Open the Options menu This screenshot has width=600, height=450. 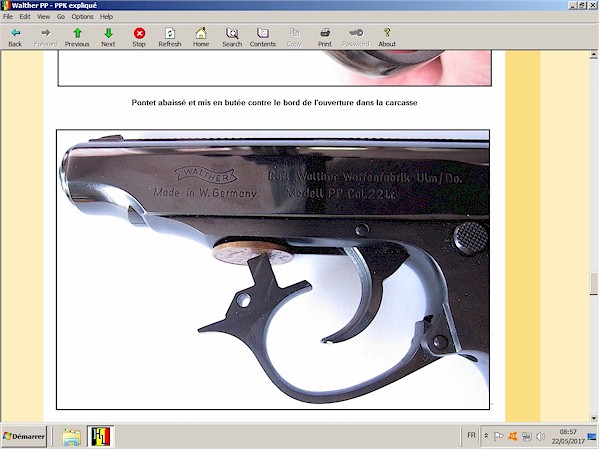click(82, 17)
